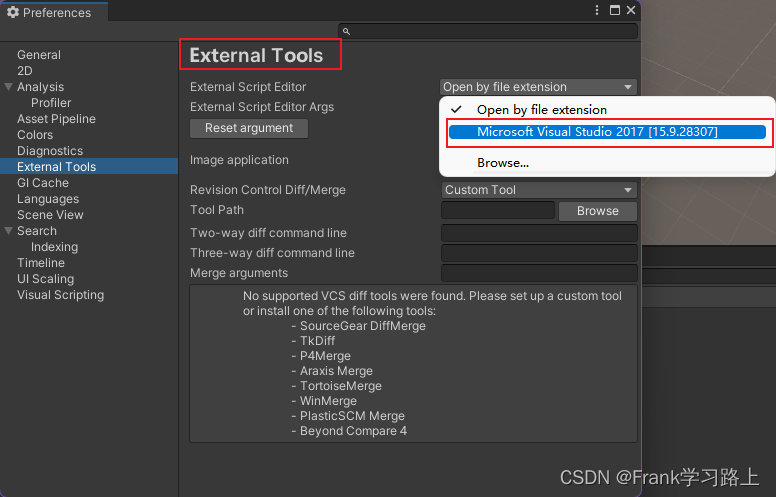The height and width of the screenshot is (497, 776).
Task: Click the Revision Control Diff/Merge label
Action: 268,190
